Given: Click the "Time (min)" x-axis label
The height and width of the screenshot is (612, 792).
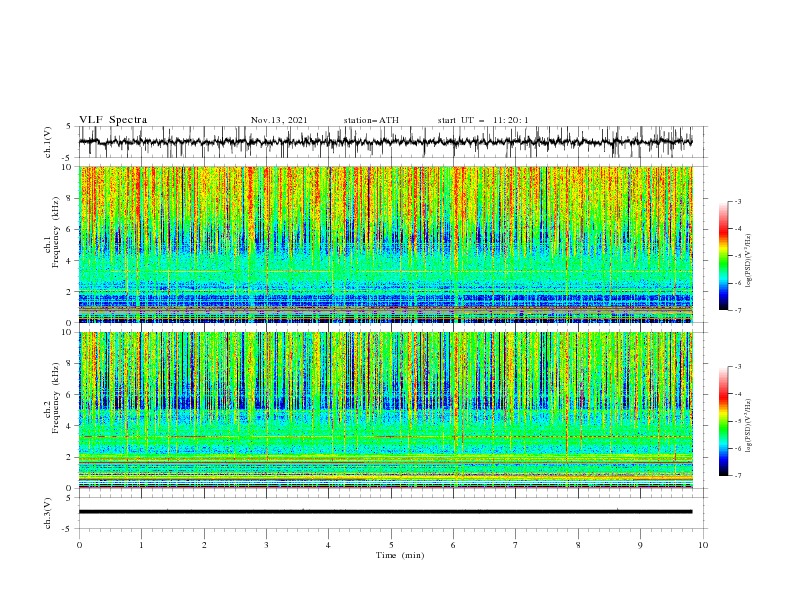Looking at the screenshot, I should coord(400,555).
